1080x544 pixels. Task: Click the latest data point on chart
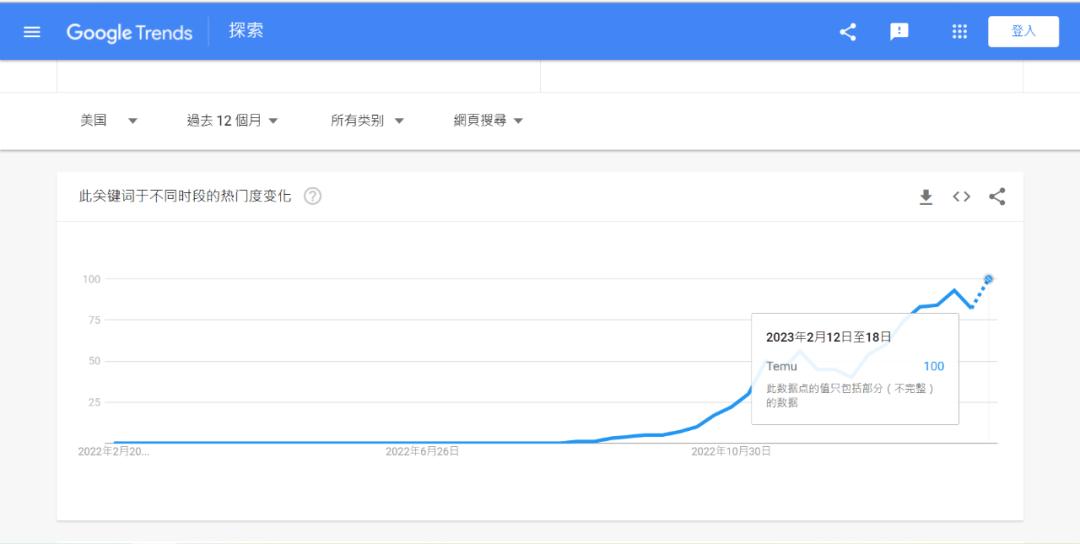989,279
